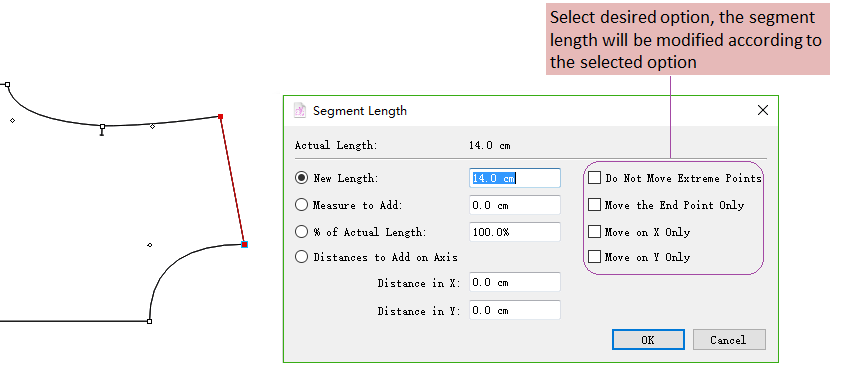This screenshot has width=865, height=376.
Task: Check Move the End Point Only
Action: point(594,205)
